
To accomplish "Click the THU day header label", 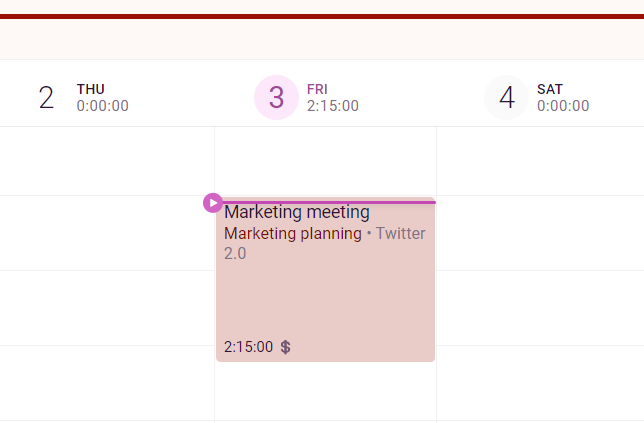I will pyautogui.click(x=90, y=89).
